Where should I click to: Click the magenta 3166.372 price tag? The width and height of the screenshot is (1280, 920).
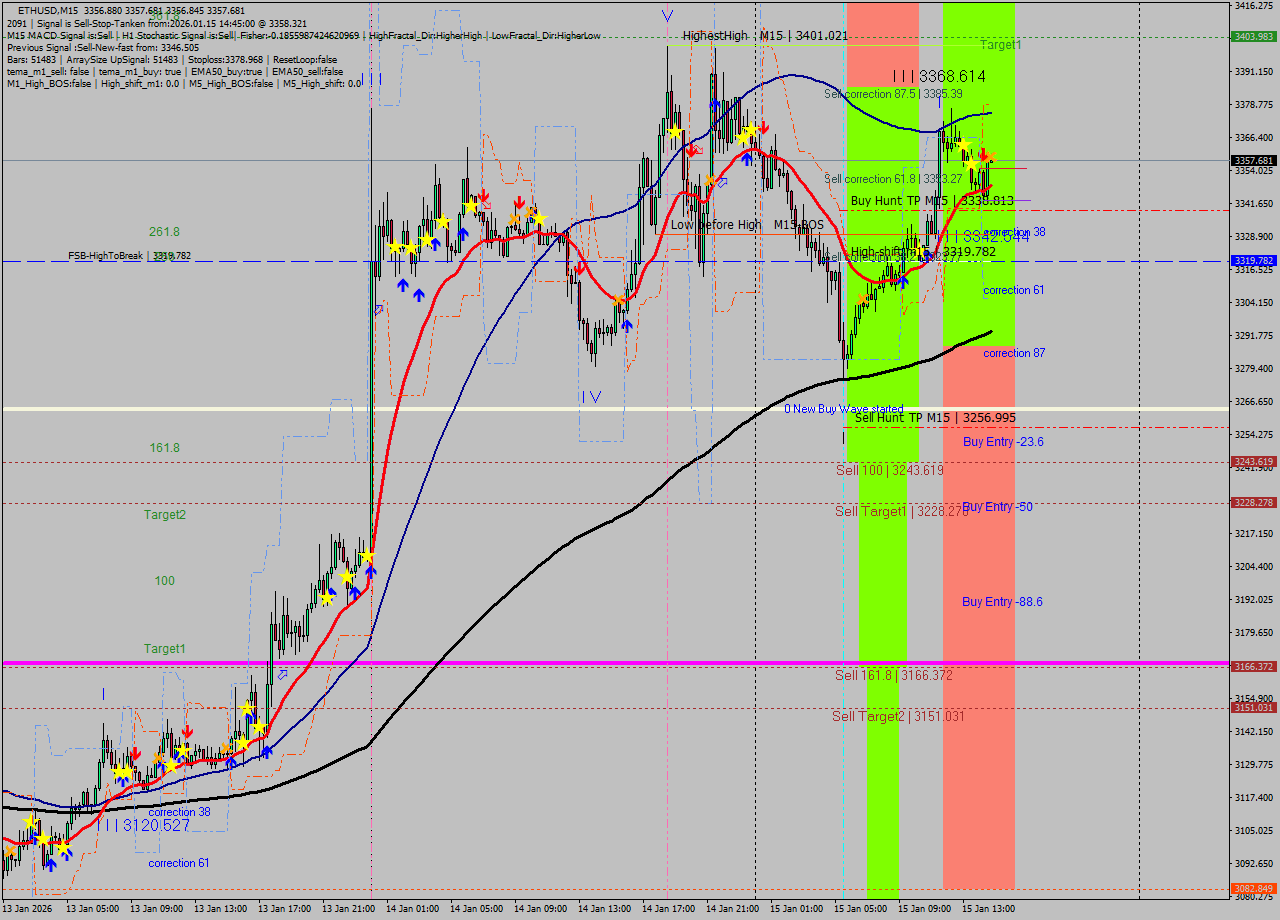coord(1254,667)
